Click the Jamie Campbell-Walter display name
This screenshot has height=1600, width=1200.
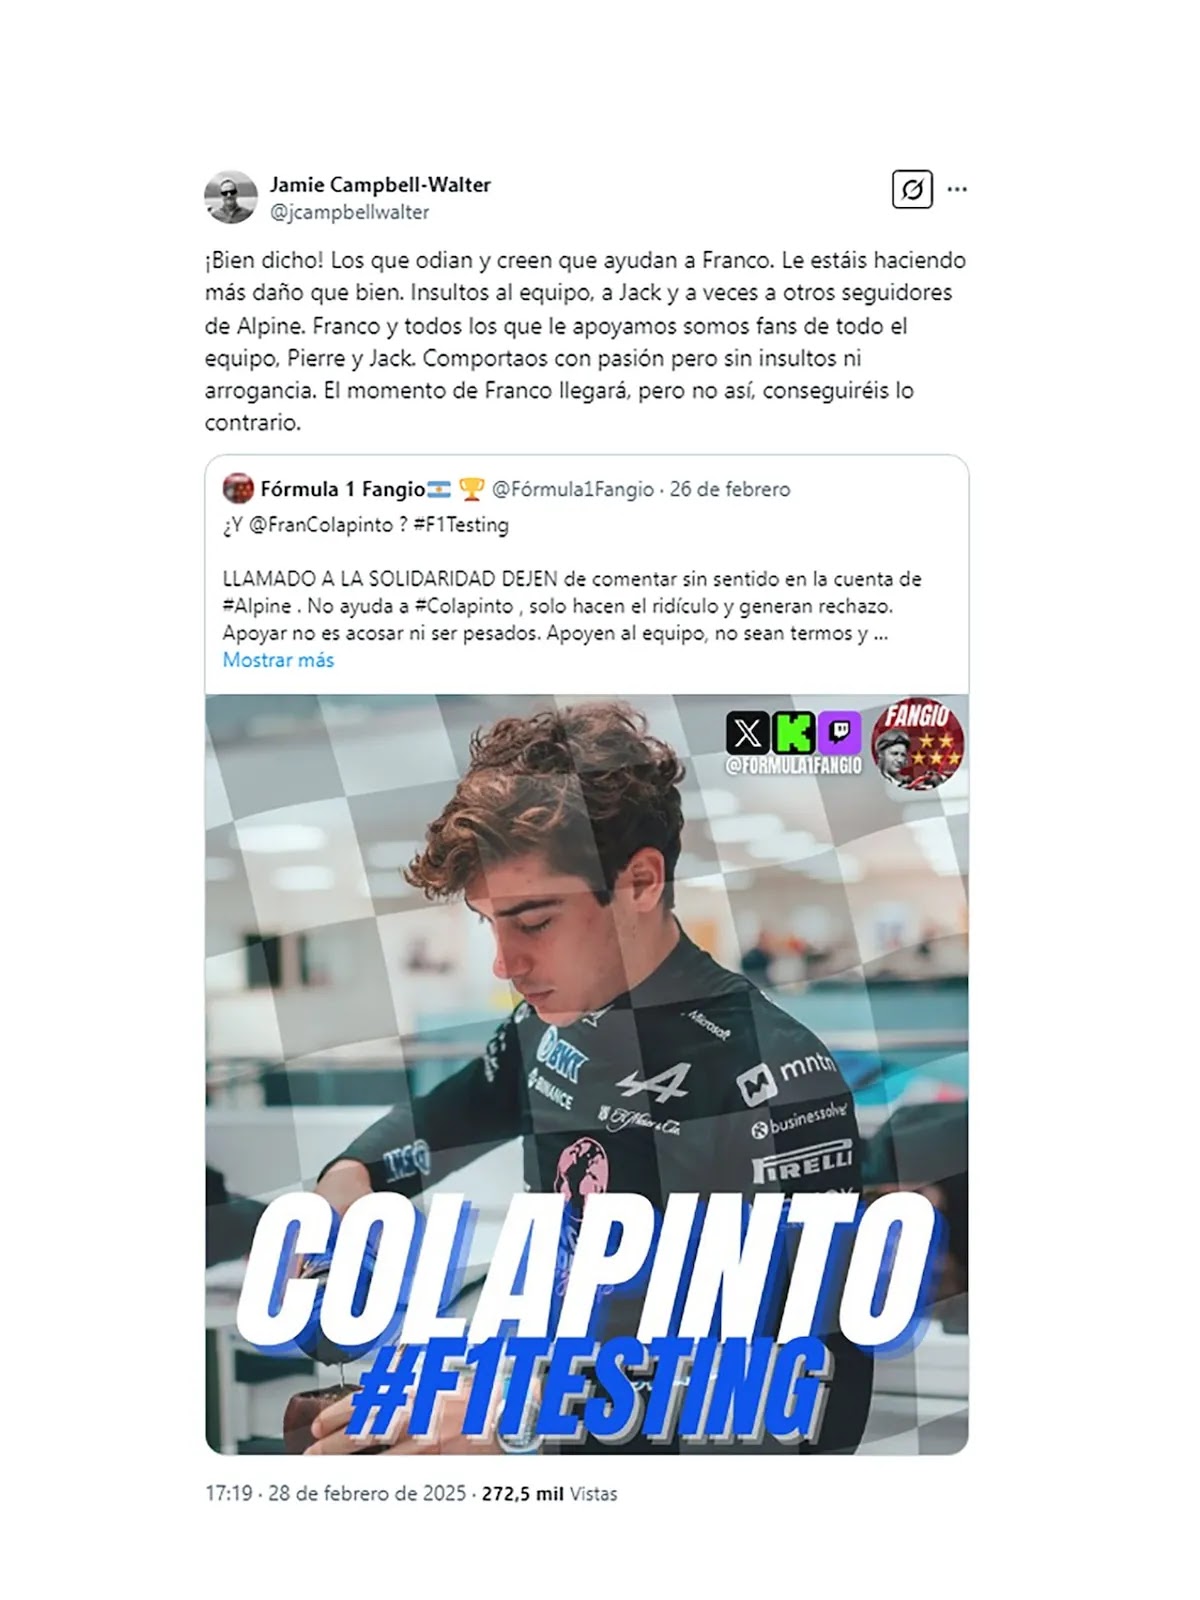(x=380, y=184)
